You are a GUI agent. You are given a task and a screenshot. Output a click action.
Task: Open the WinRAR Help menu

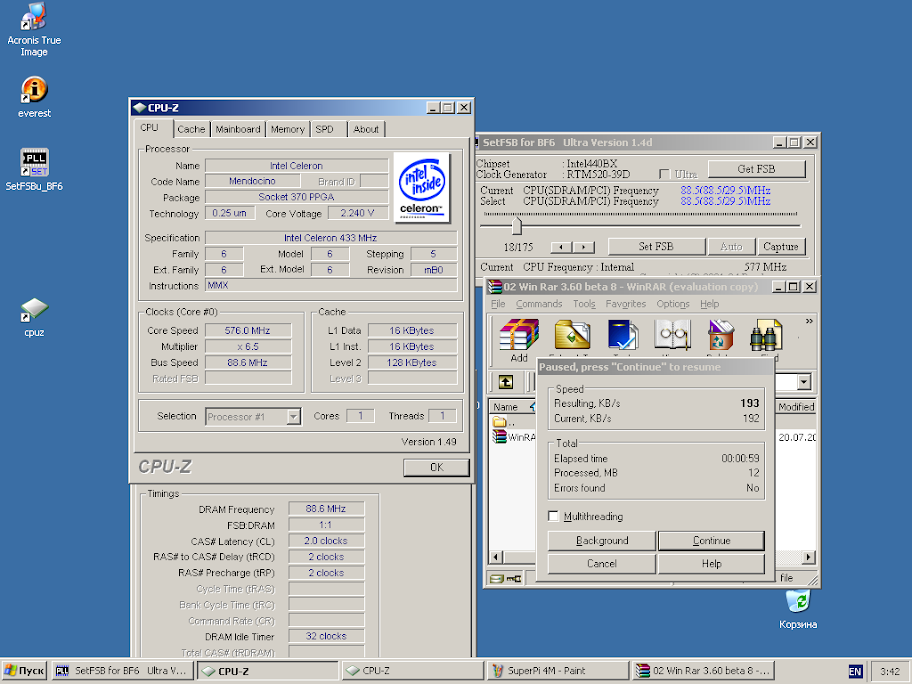coord(709,304)
